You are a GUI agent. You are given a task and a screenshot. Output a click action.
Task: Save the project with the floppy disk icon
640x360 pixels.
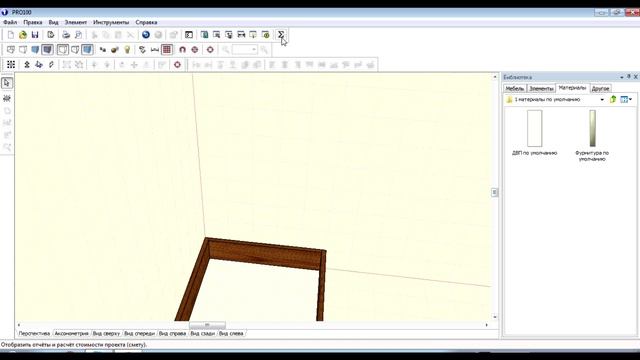point(35,35)
